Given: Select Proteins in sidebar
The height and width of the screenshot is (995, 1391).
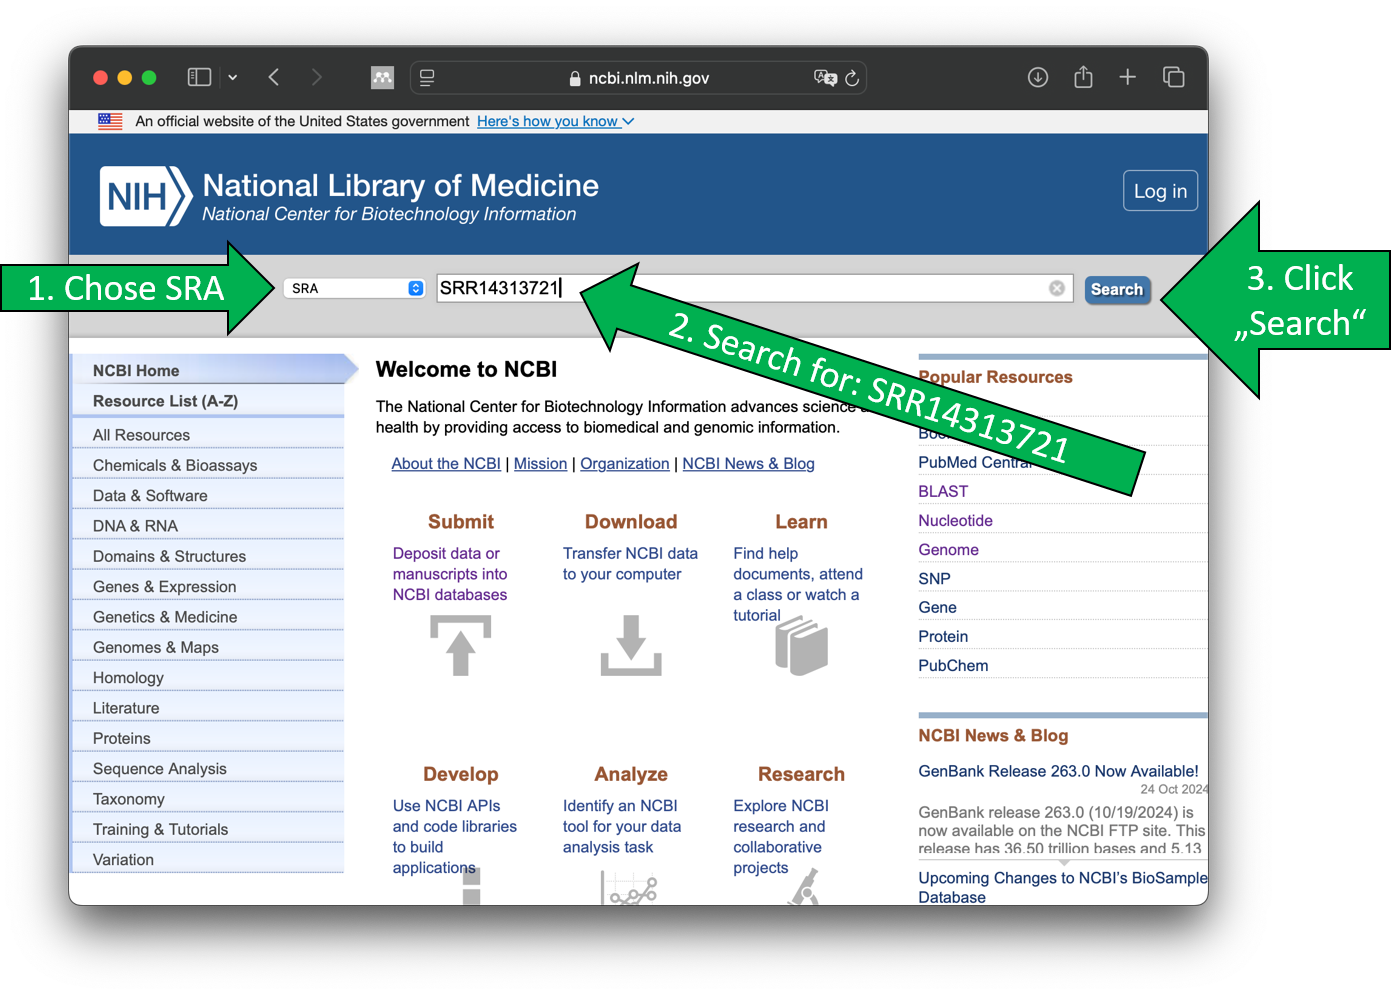Looking at the screenshot, I should pyautogui.click(x=122, y=738).
